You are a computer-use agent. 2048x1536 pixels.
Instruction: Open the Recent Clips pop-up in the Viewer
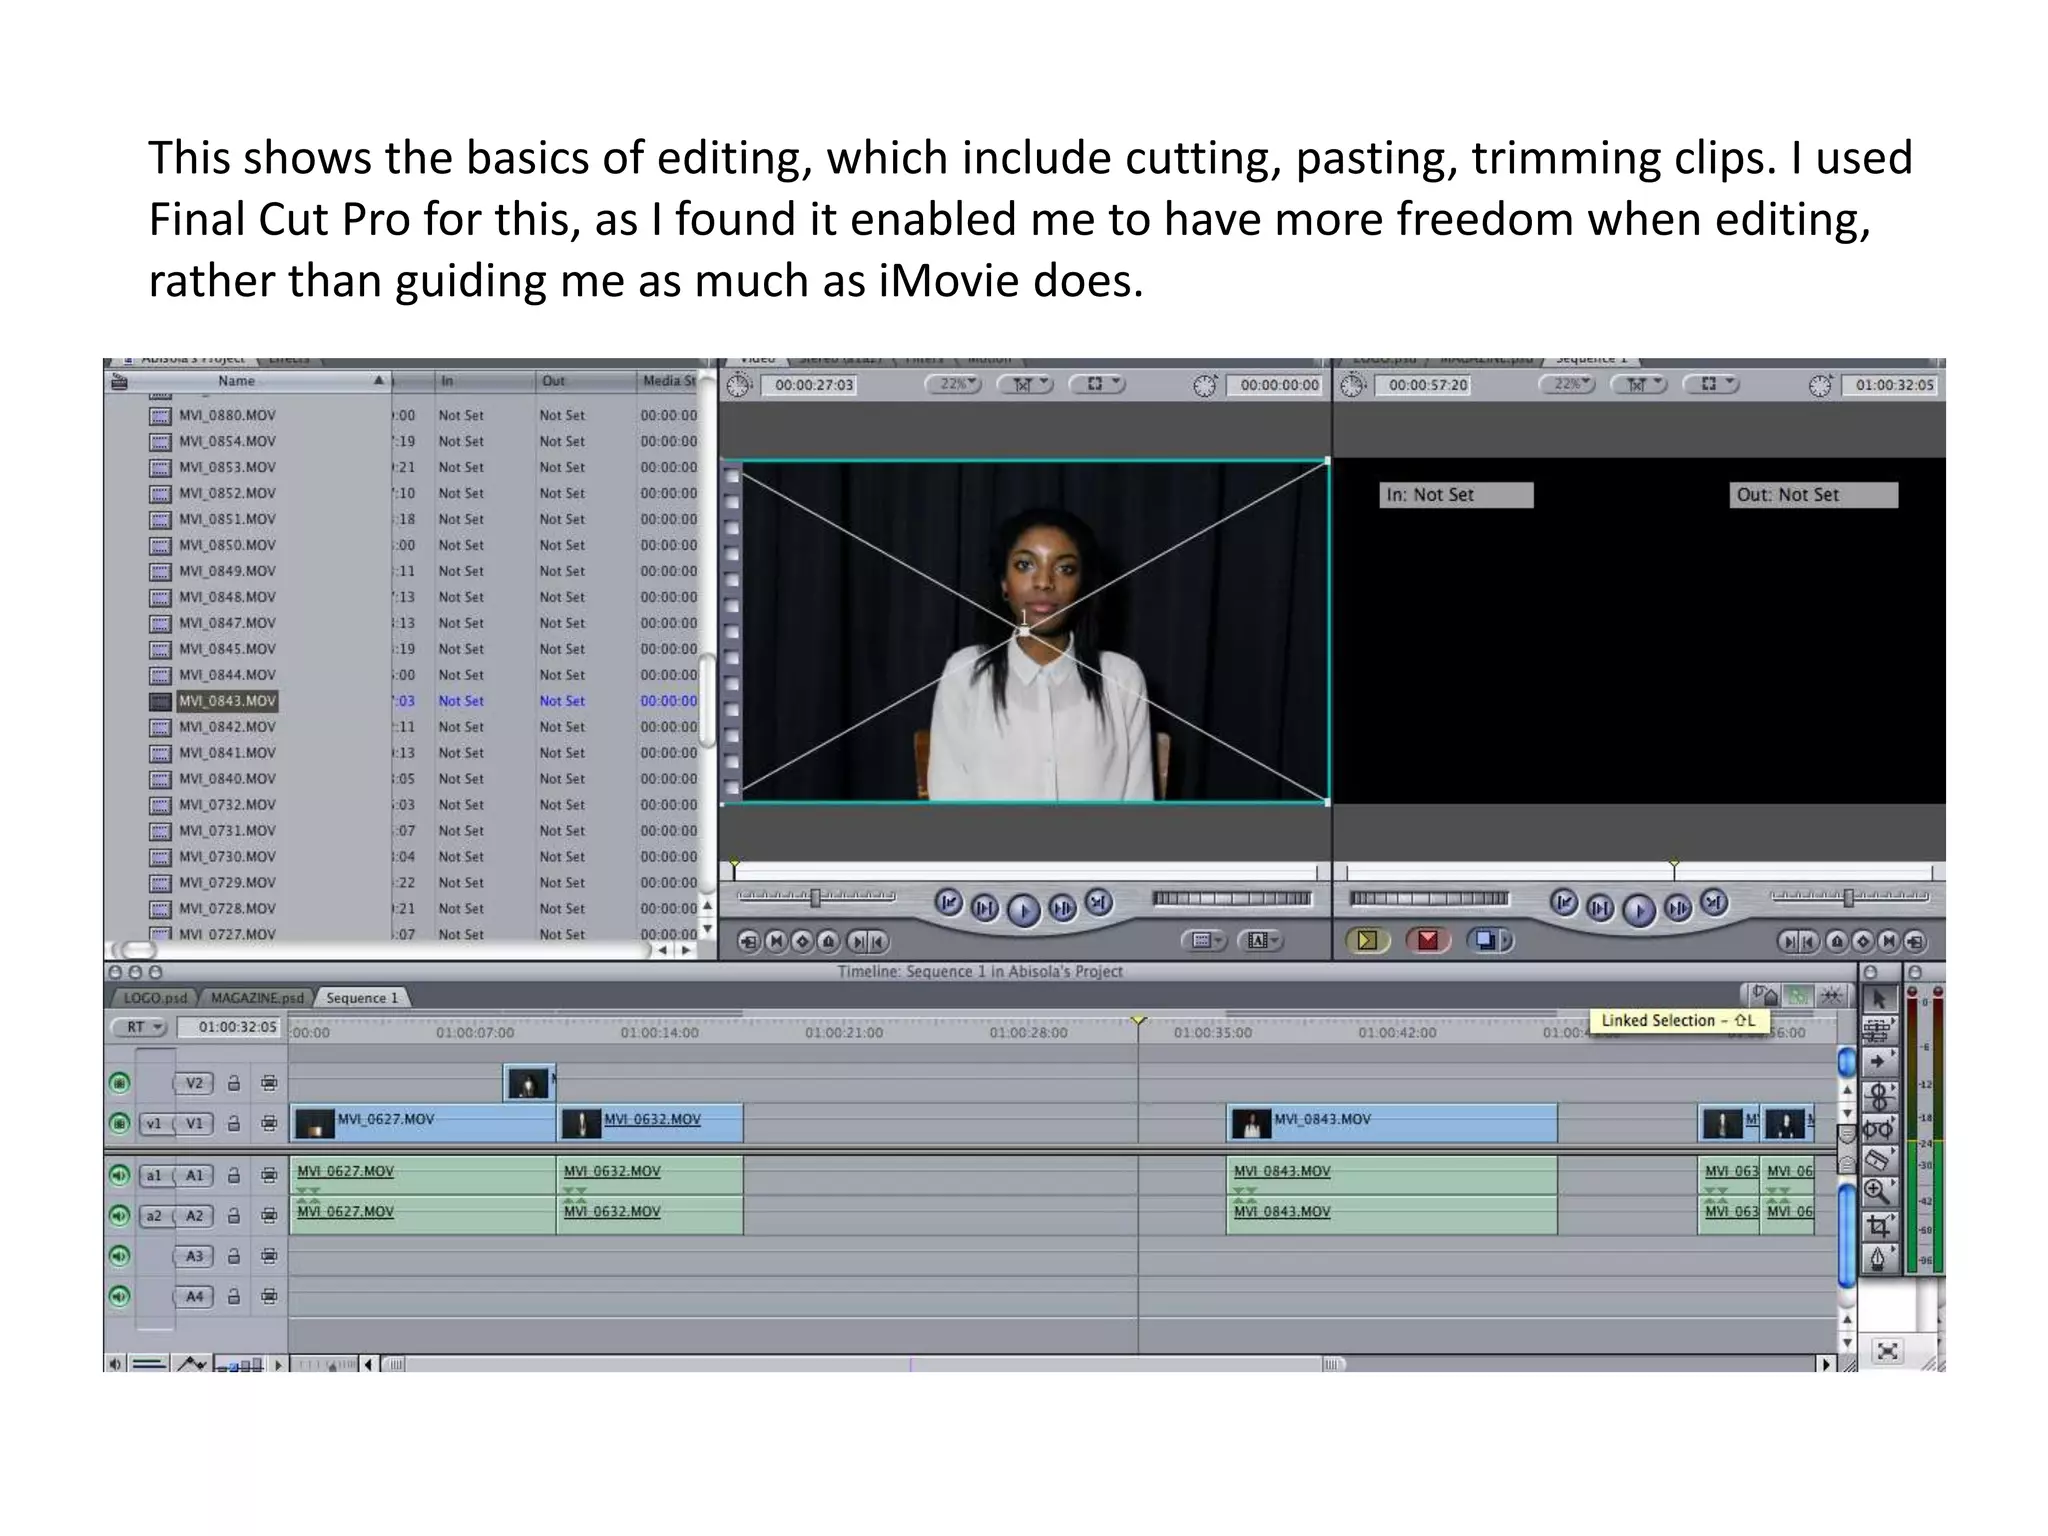(1203, 940)
